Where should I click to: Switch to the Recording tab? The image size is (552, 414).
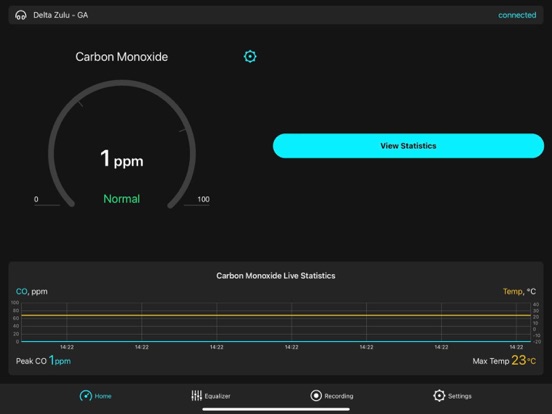point(332,396)
